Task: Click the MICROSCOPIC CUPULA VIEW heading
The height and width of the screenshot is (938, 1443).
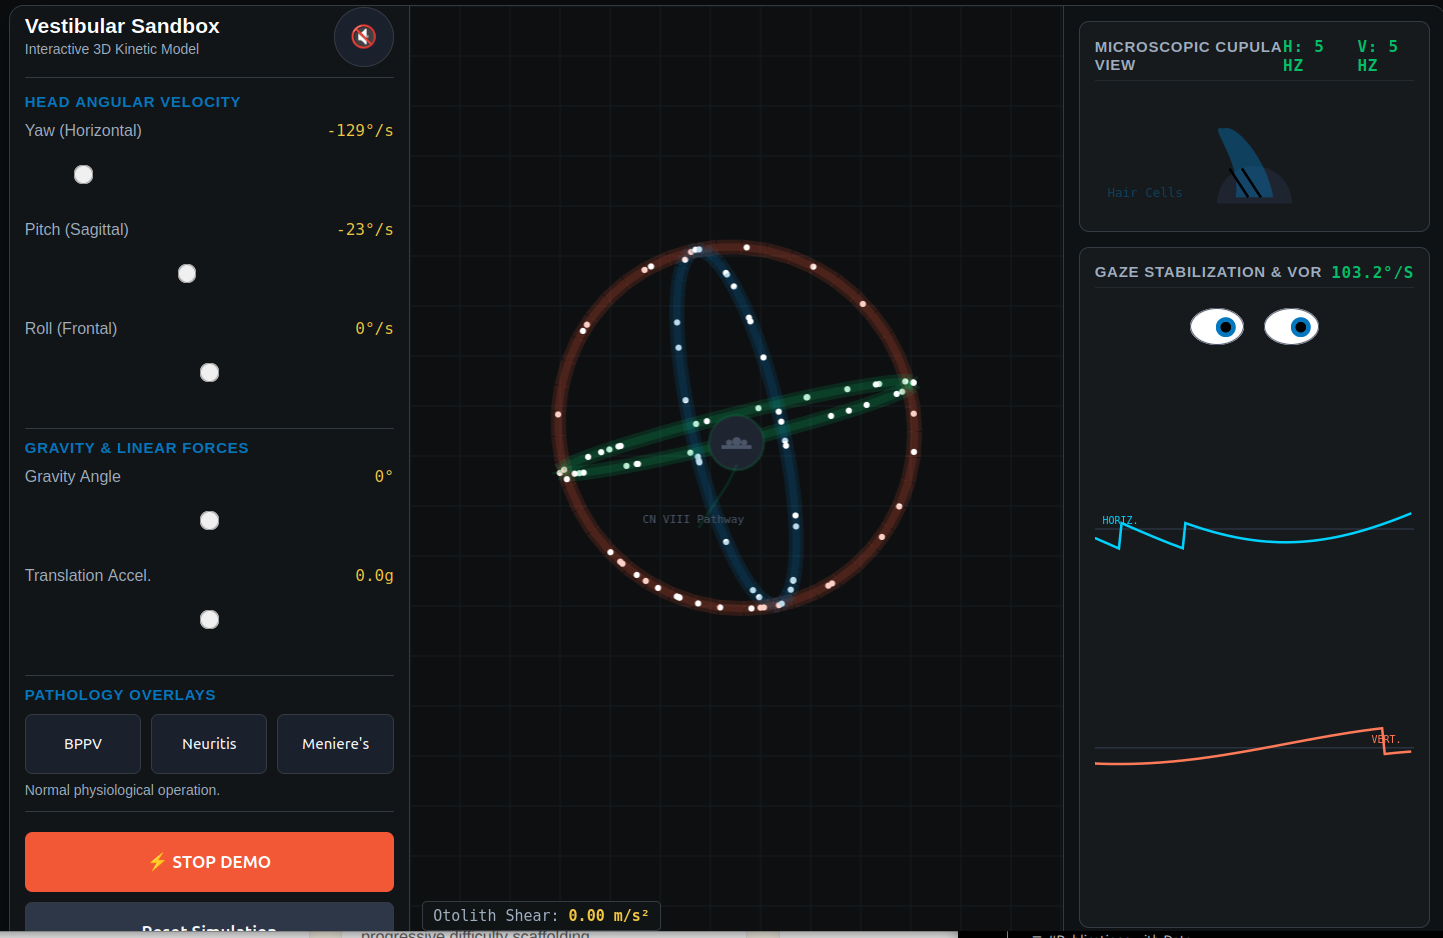Action: 1188,56
